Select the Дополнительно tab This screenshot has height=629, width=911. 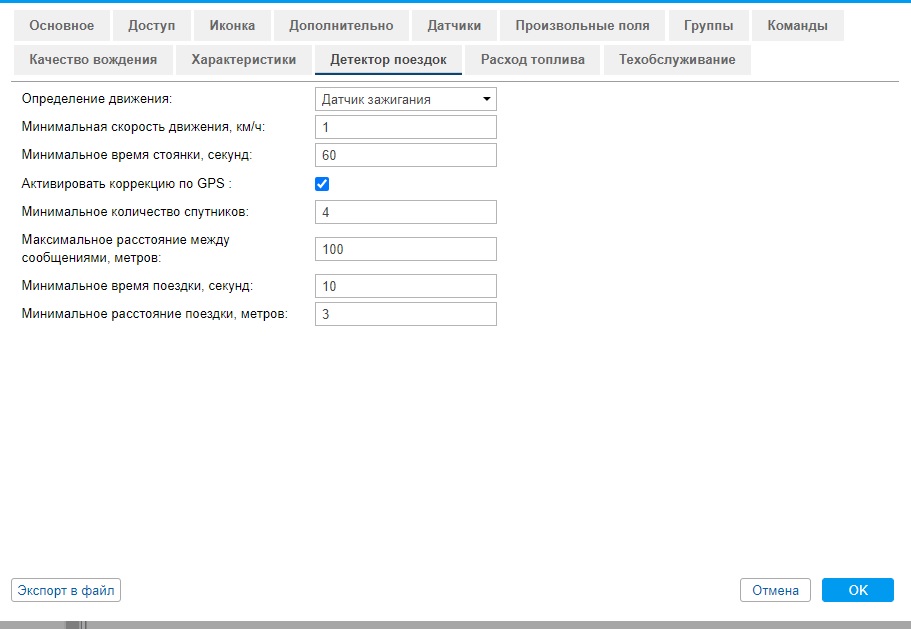(341, 25)
